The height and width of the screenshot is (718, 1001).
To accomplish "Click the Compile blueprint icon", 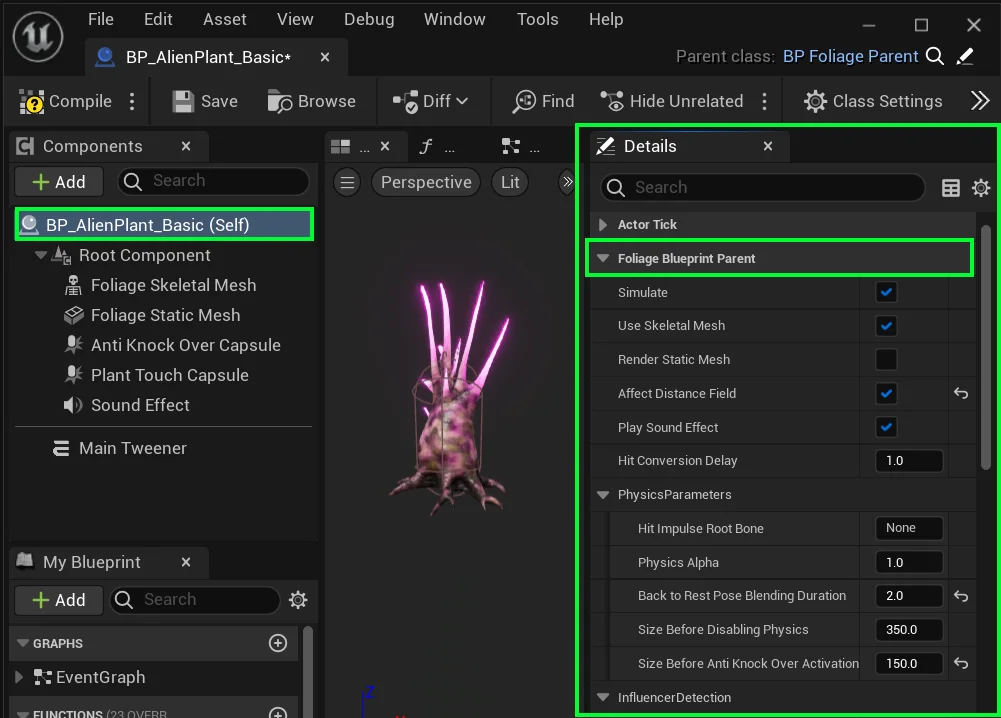I will (x=33, y=101).
